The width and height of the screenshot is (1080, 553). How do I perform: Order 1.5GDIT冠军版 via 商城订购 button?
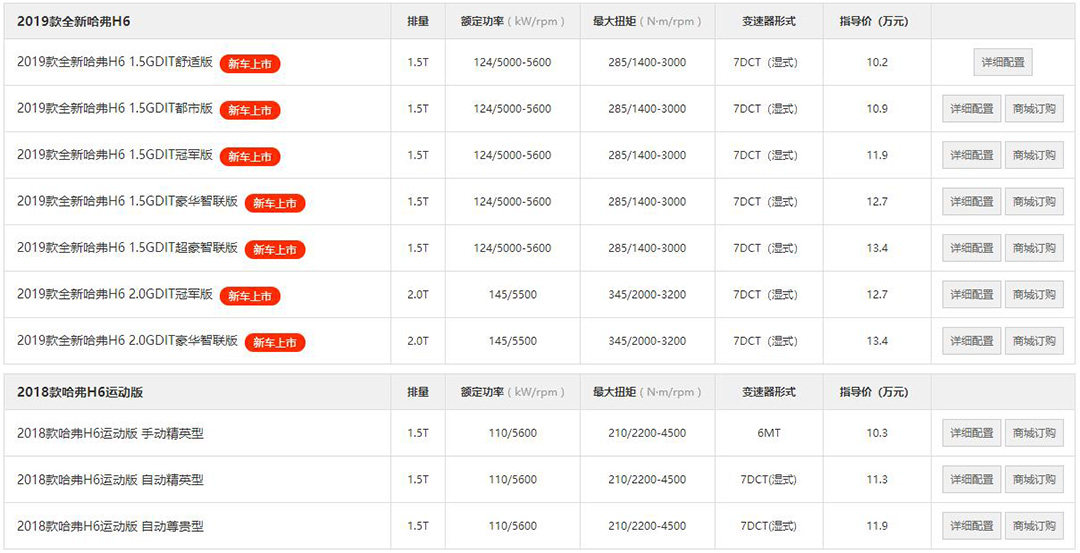click(x=1033, y=155)
